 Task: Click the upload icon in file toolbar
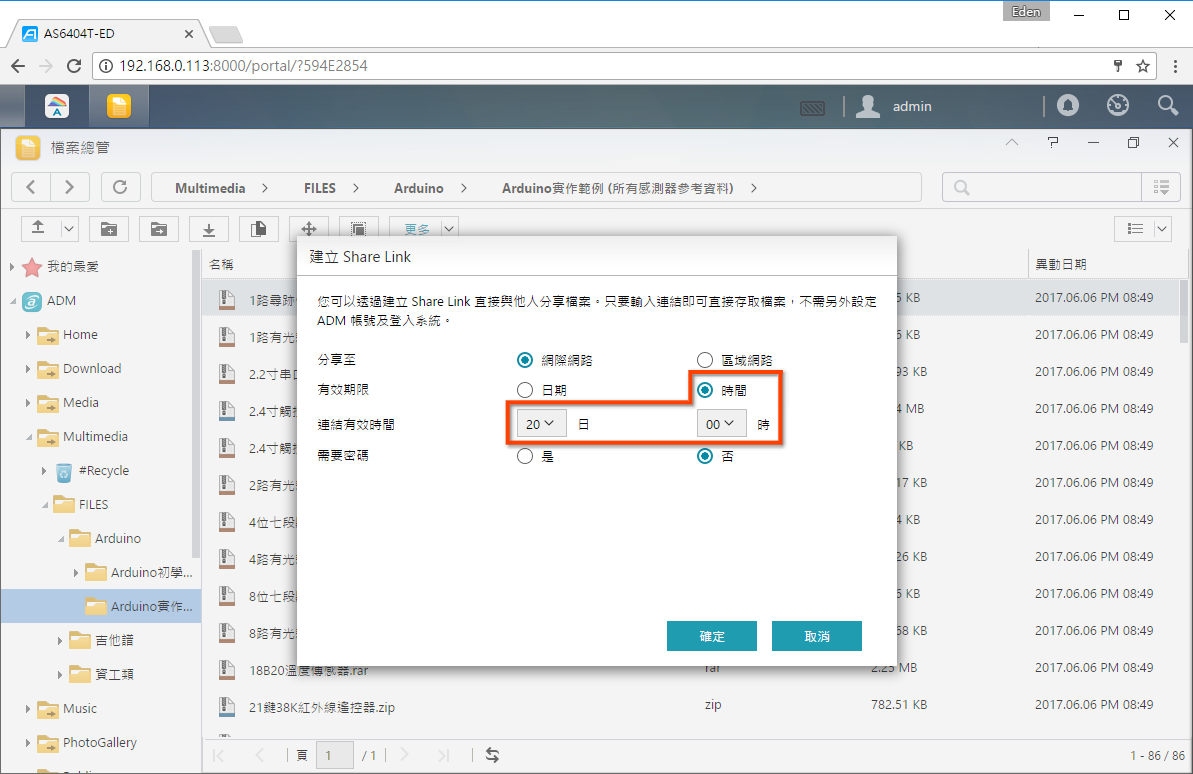pyautogui.click(x=38, y=228)
